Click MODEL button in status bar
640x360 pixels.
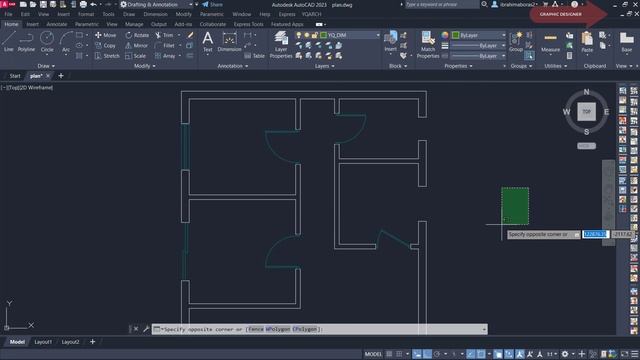click(x=373, y=354)
